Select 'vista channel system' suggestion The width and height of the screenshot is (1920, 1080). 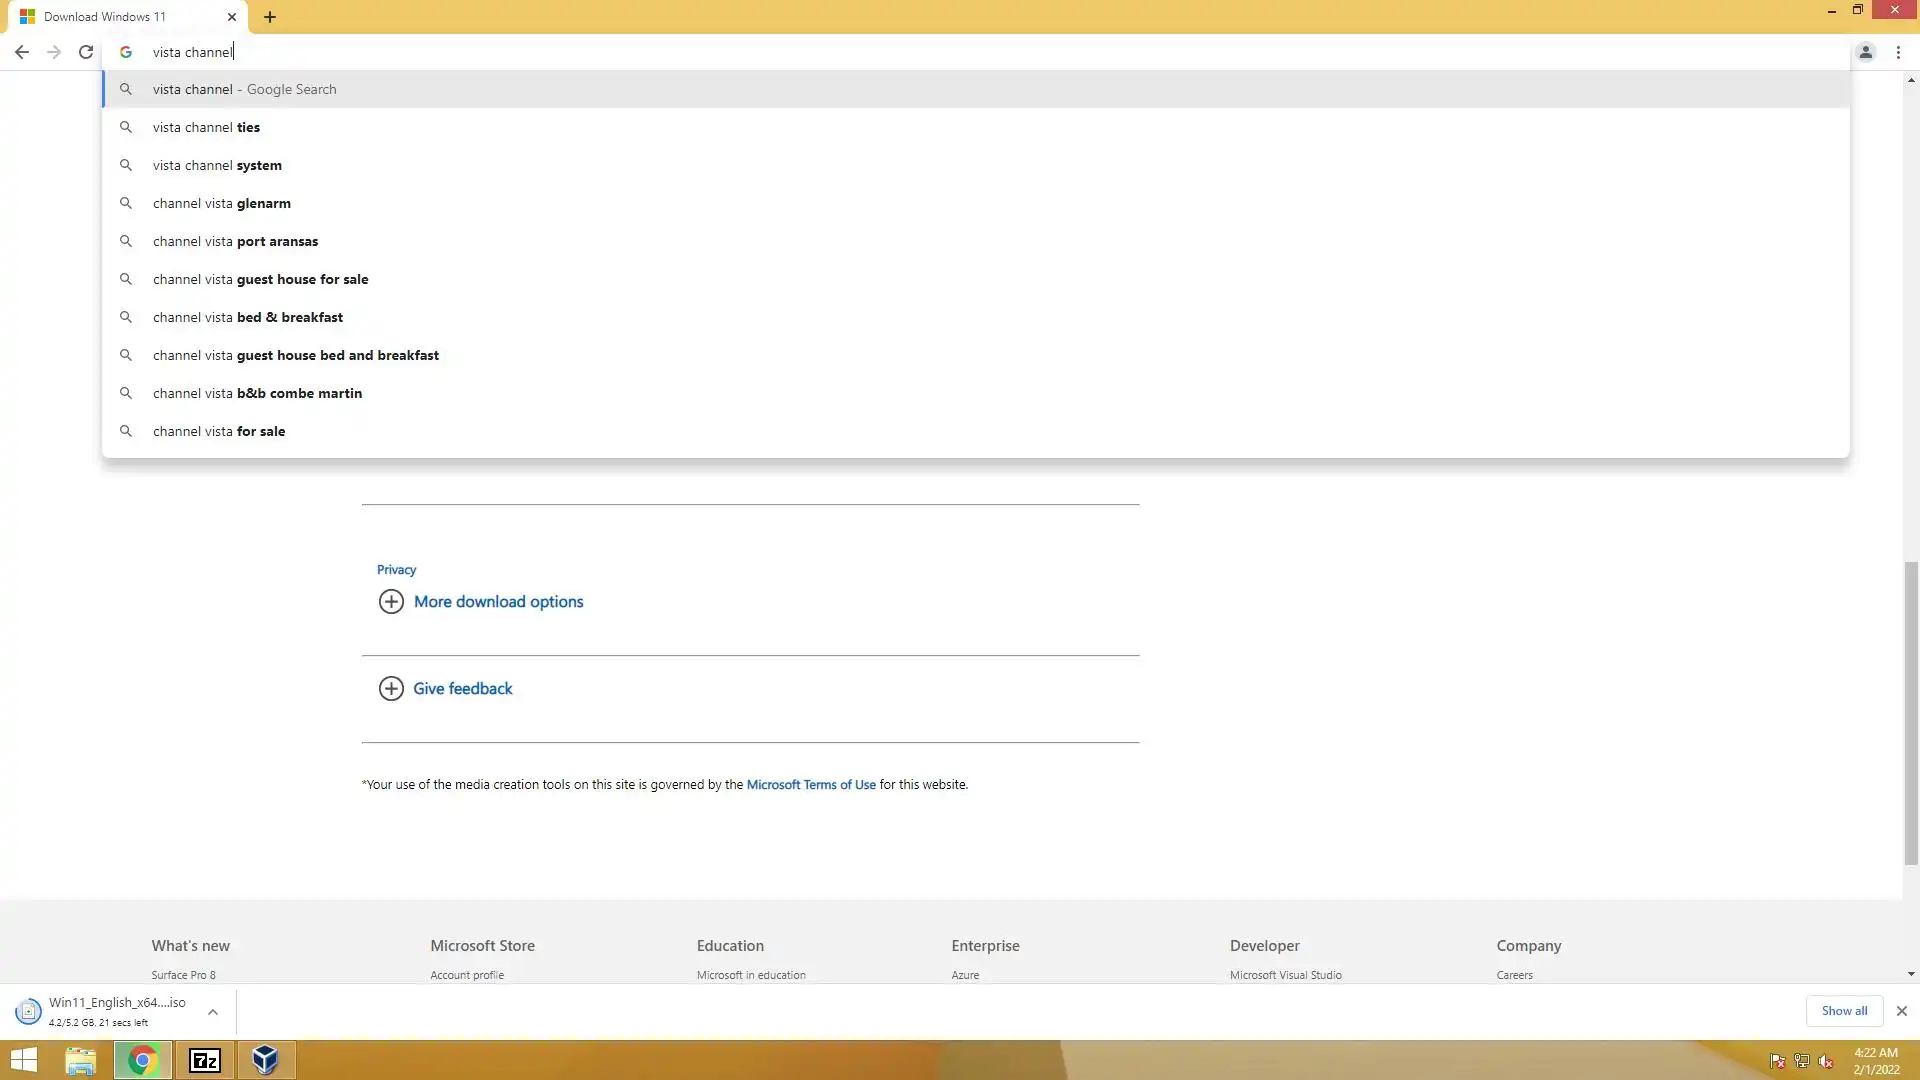[217, 166]
